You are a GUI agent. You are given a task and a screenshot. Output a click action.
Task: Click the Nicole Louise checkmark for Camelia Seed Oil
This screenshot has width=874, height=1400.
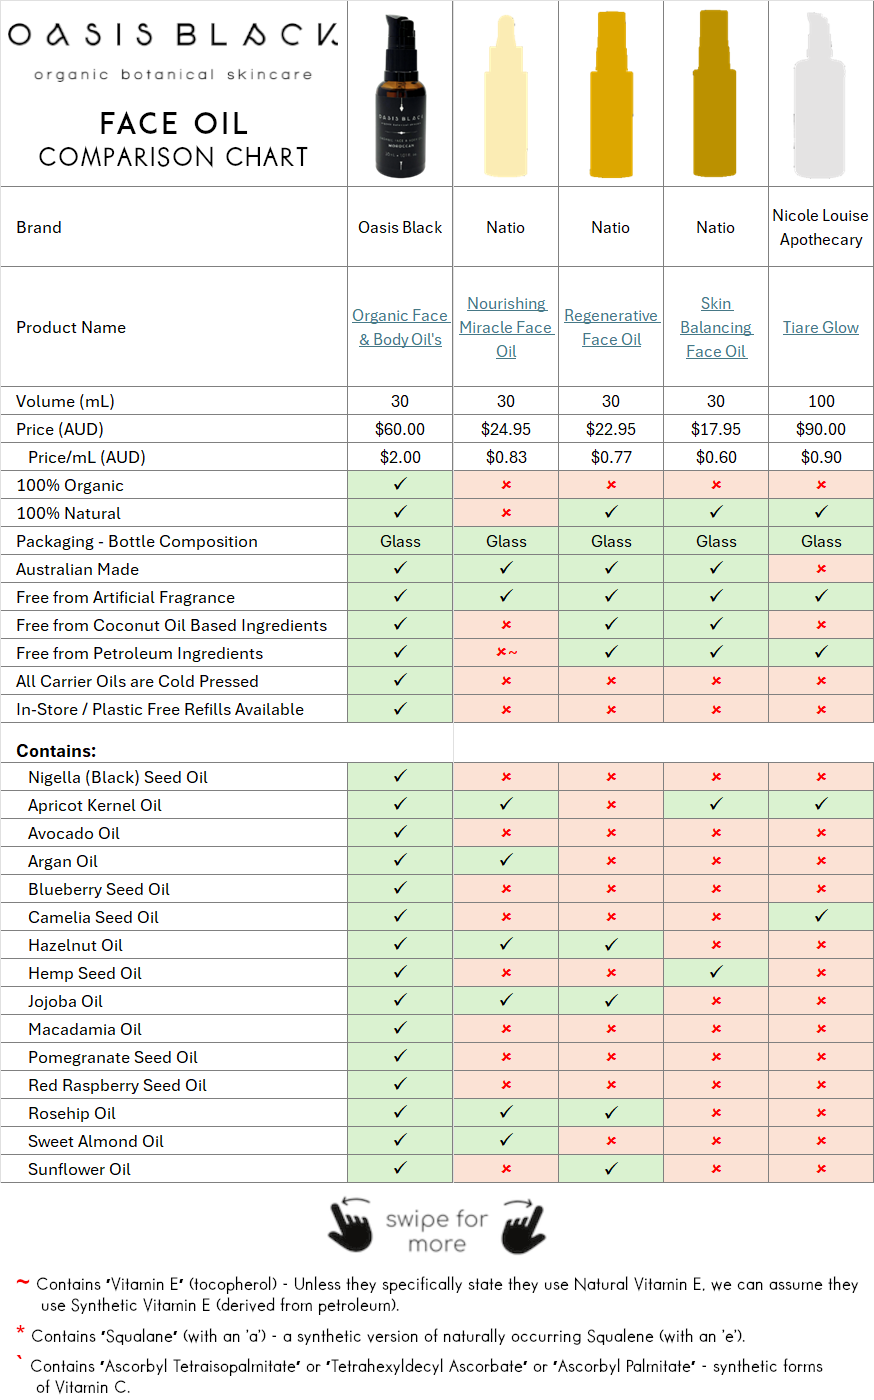coord(821,916)
